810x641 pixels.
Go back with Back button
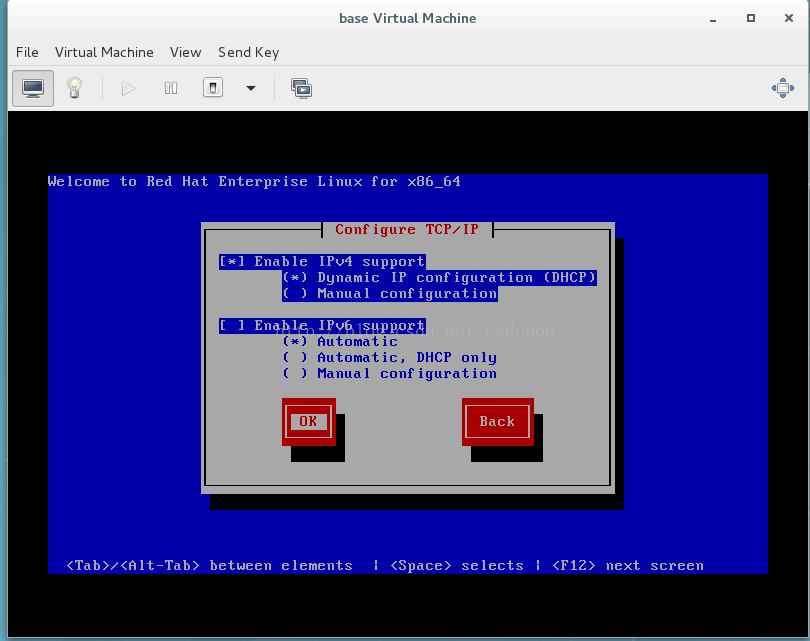click(x=497, y=421)
